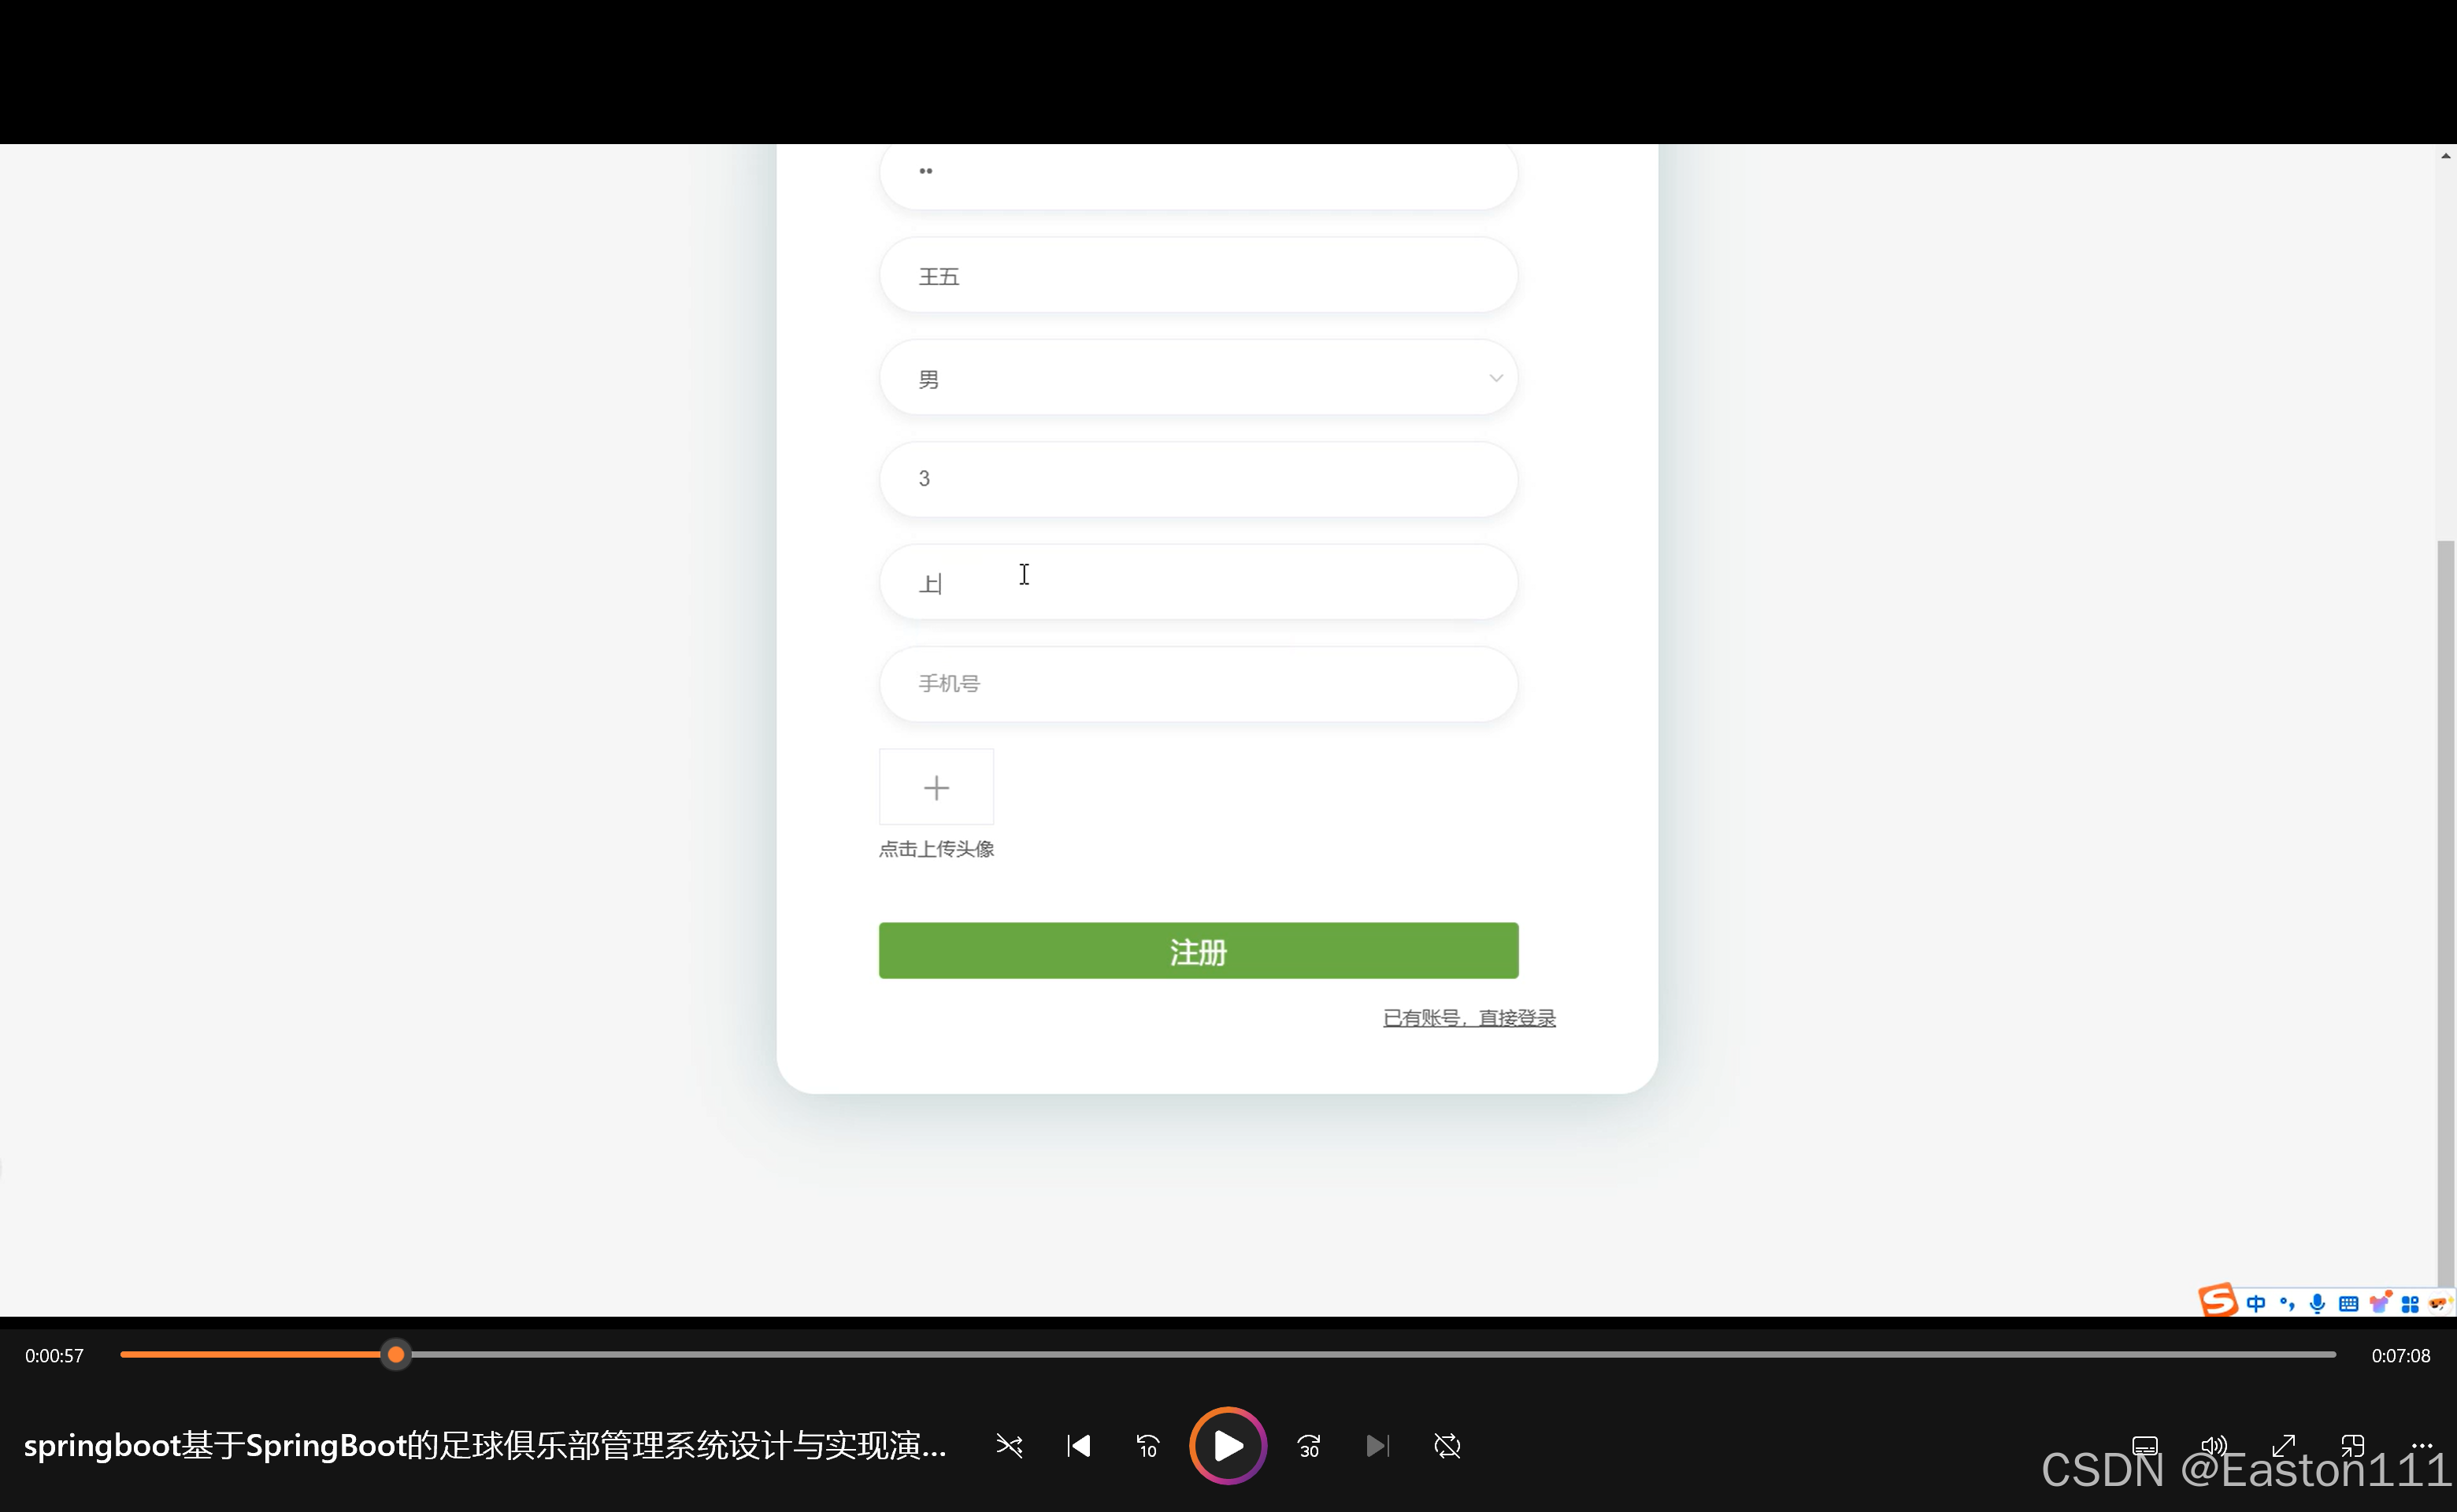Open the more options ellipsis menu
The width and height of the screenshot is (2457, 1512).
pyautogui.click(x=2421, y=1445)
